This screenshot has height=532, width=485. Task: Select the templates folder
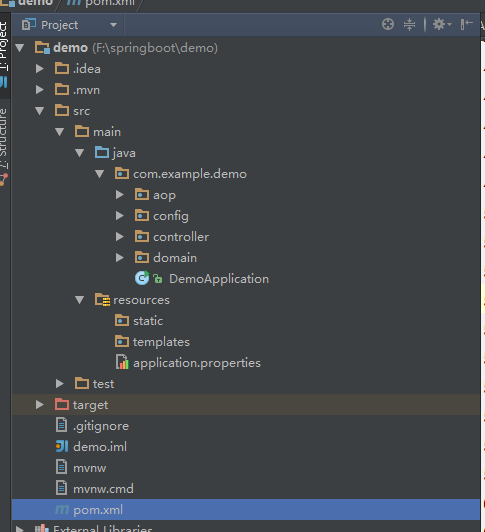coord(161,342)
